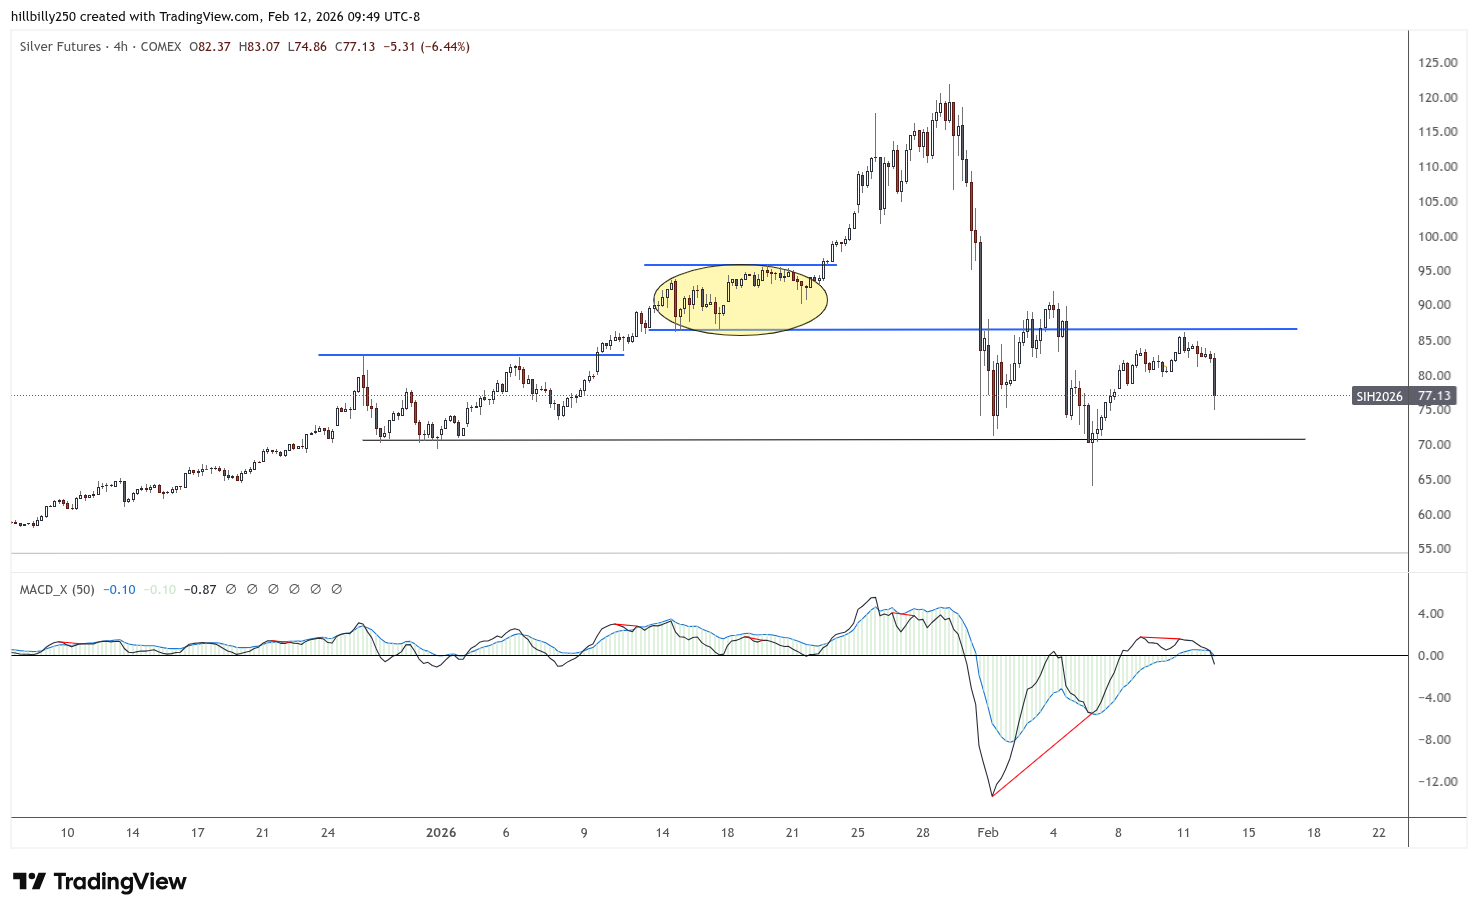Click the blue -0.10 MACD value

[x=121, y=590]
